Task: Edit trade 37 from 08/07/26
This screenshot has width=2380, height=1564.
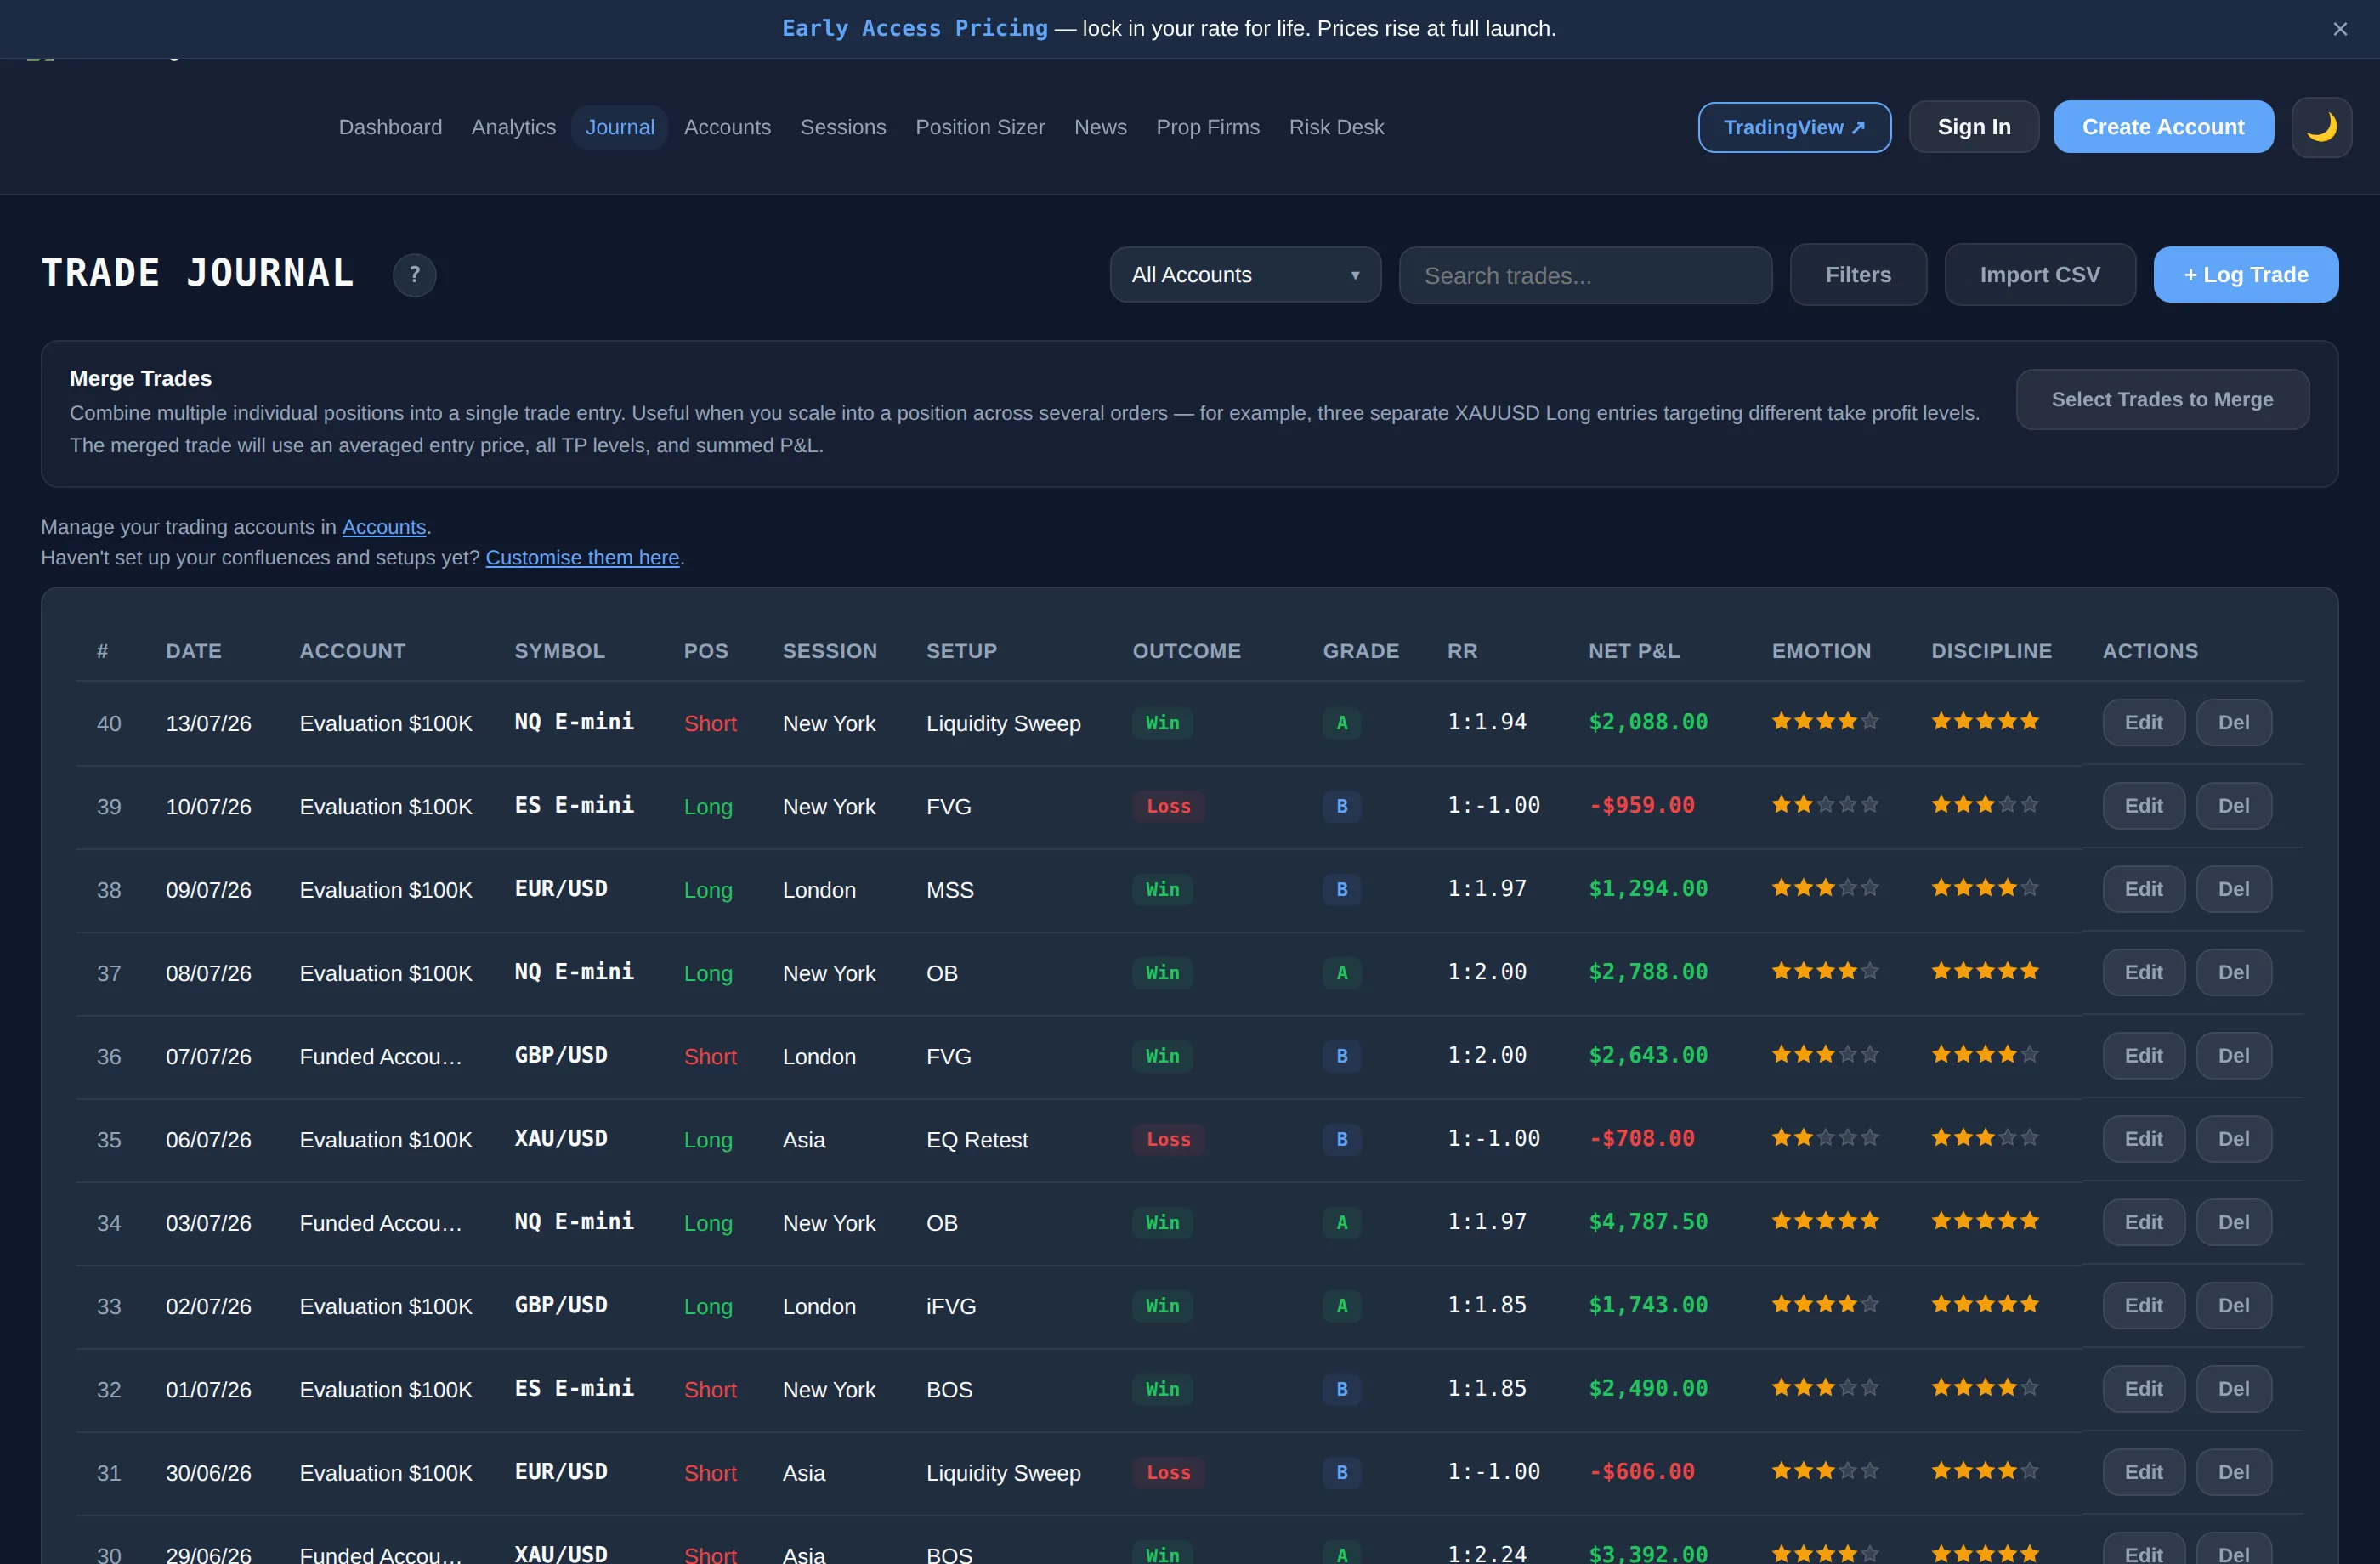Action: click(2143, 972)
